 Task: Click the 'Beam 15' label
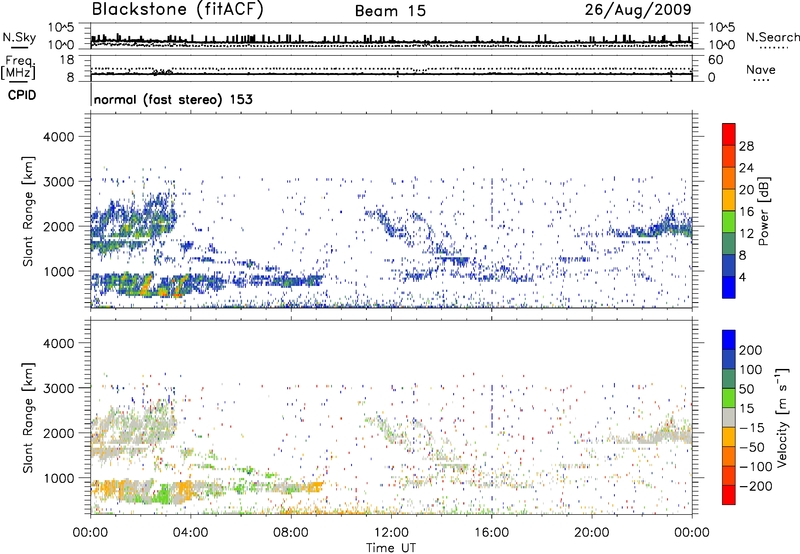tap(390, 11)
